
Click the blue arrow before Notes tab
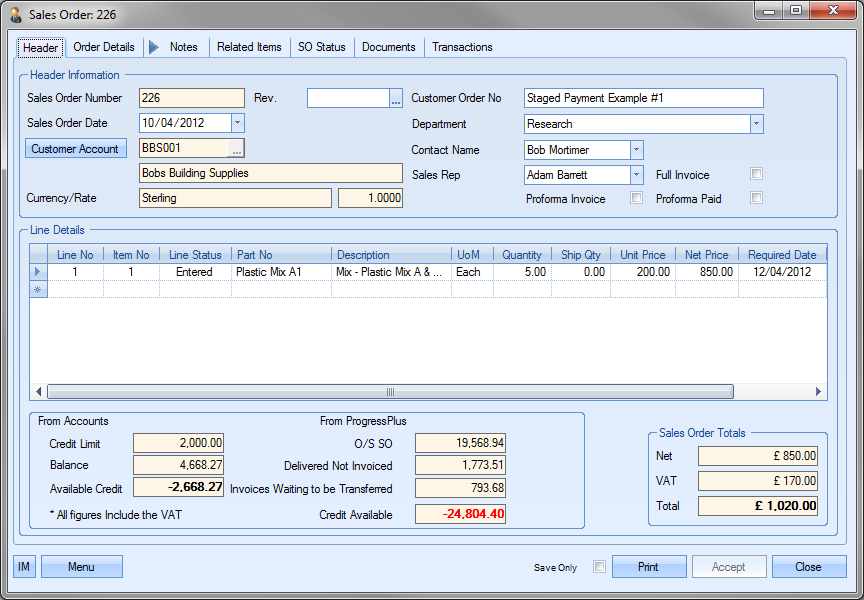(154, 47)
